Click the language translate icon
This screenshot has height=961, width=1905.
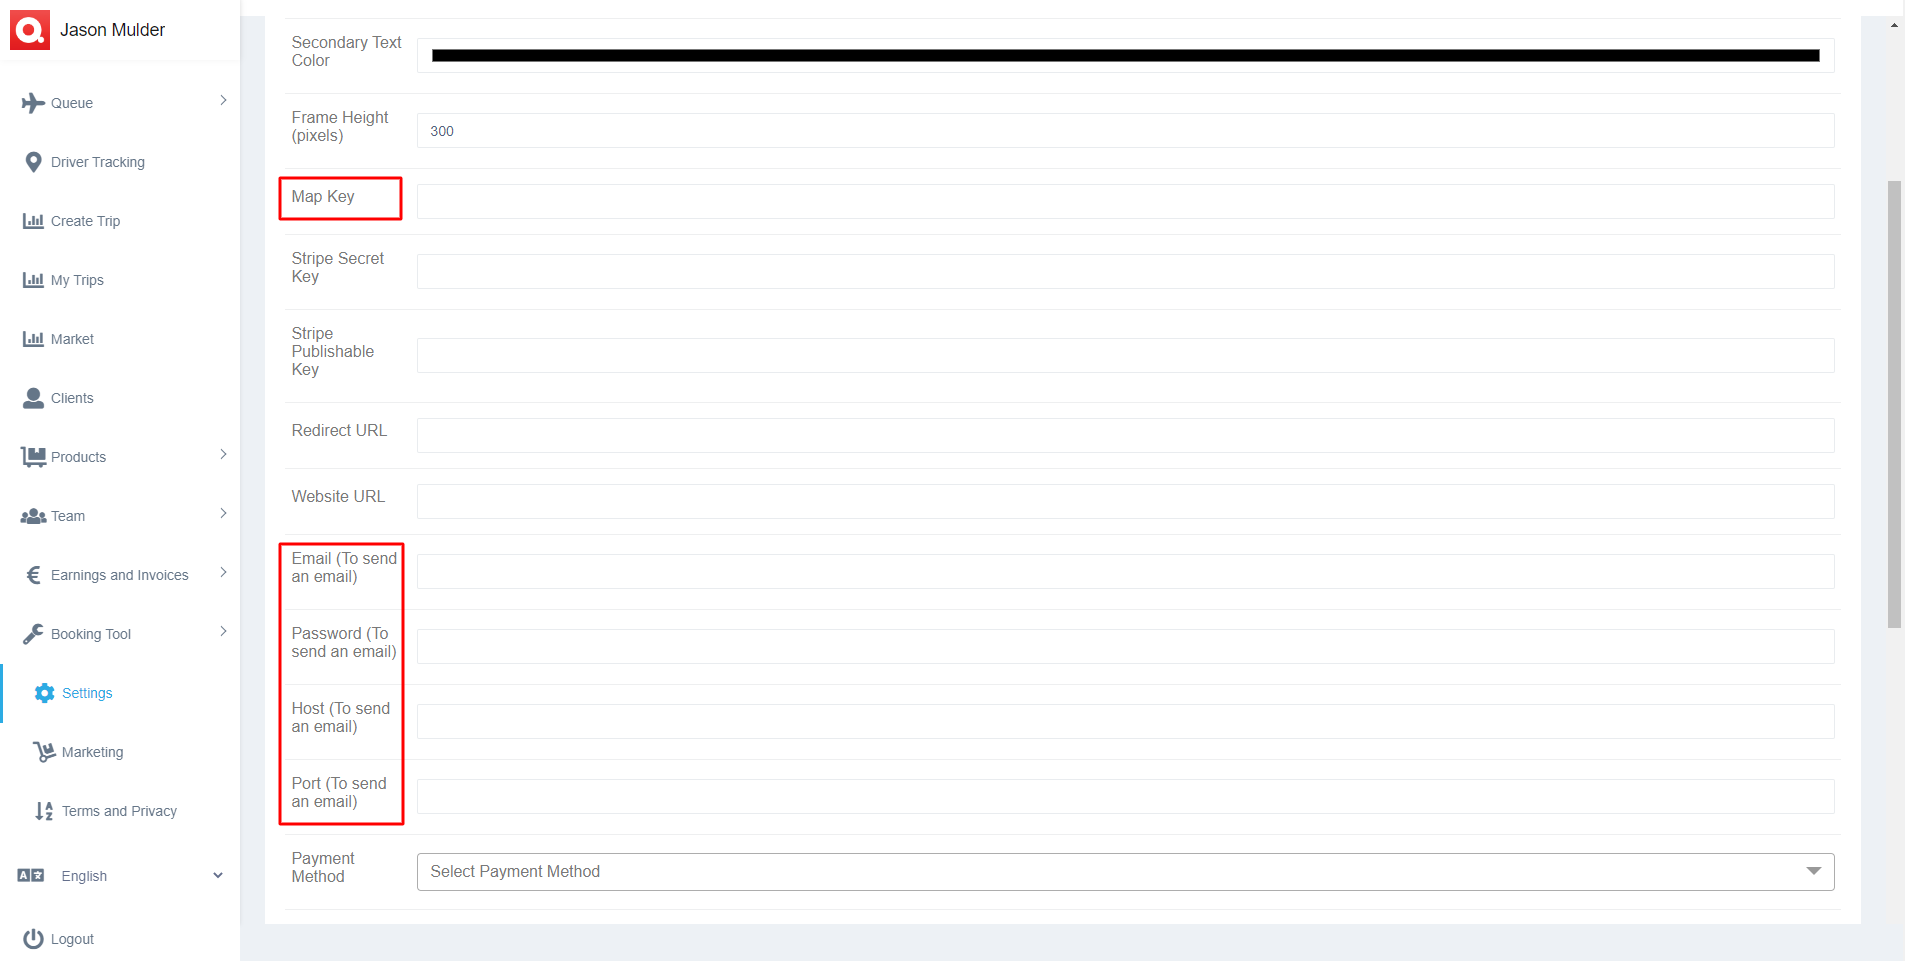click(x=31, y=875)
